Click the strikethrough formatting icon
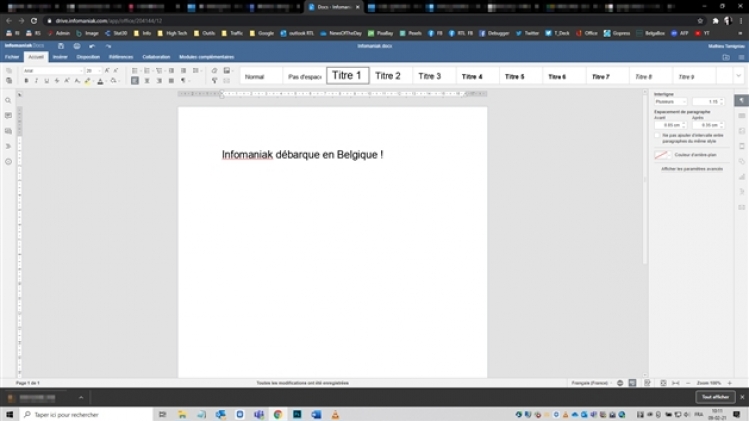The height and width of the screenshot is (421, 749). click(56, 81)
